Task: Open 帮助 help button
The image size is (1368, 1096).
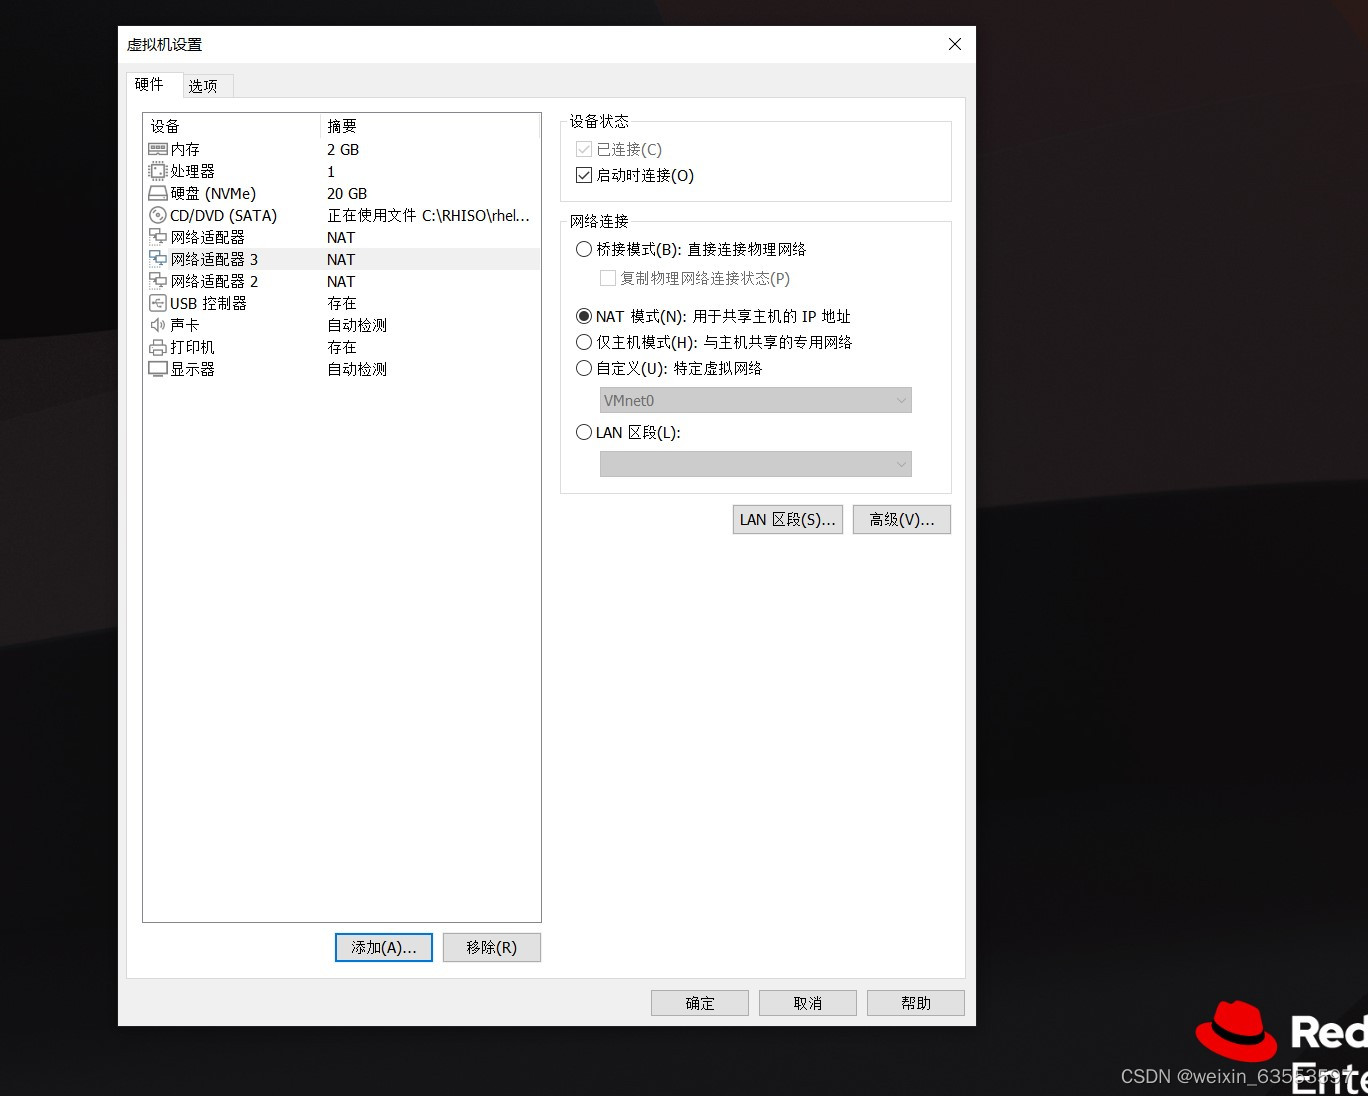Action: [916, 1003]
